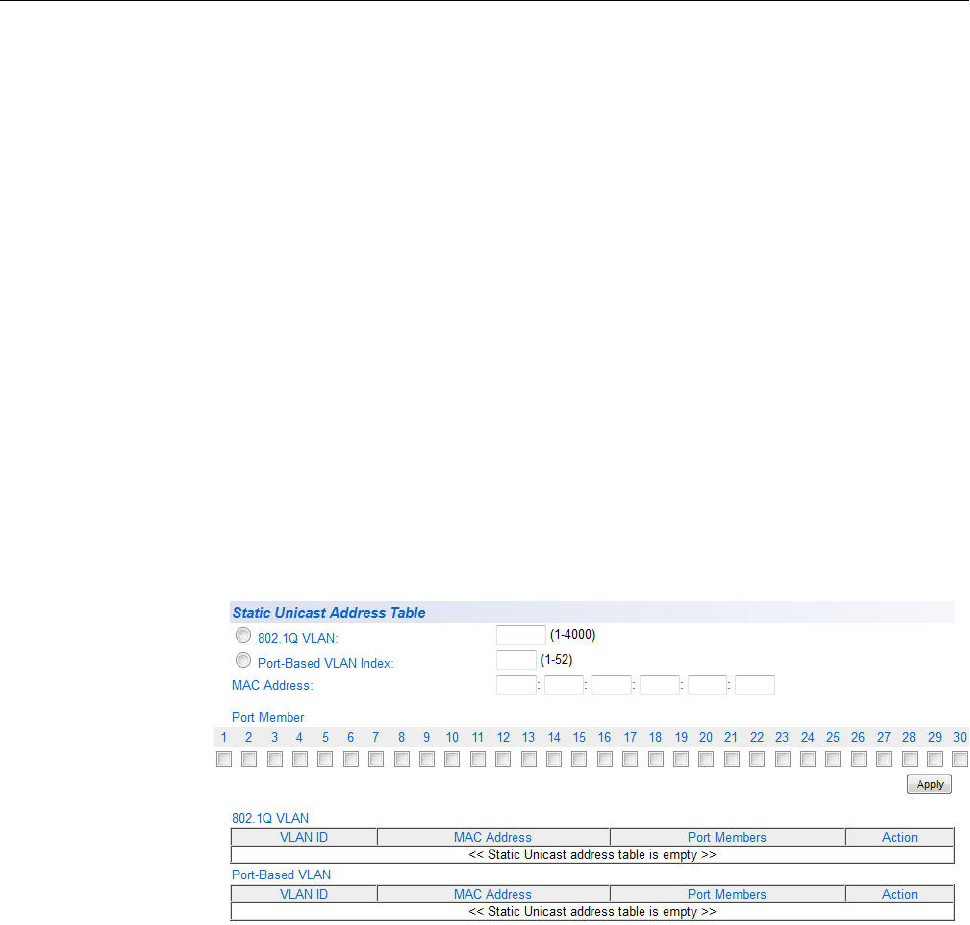Check port member 8 checkbox
The height and width of the screenshot is (925, 970).
click(401, 759)
